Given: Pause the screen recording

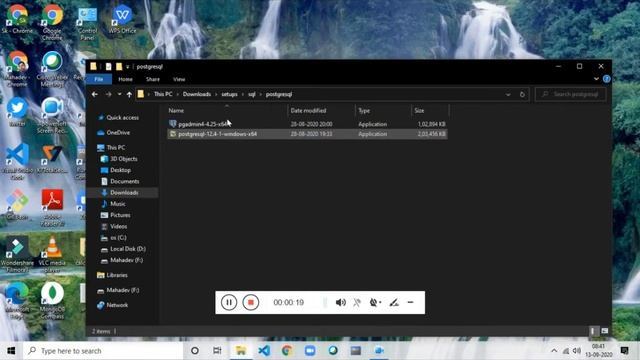Looking at the screenshot, I should coord(229,302).
